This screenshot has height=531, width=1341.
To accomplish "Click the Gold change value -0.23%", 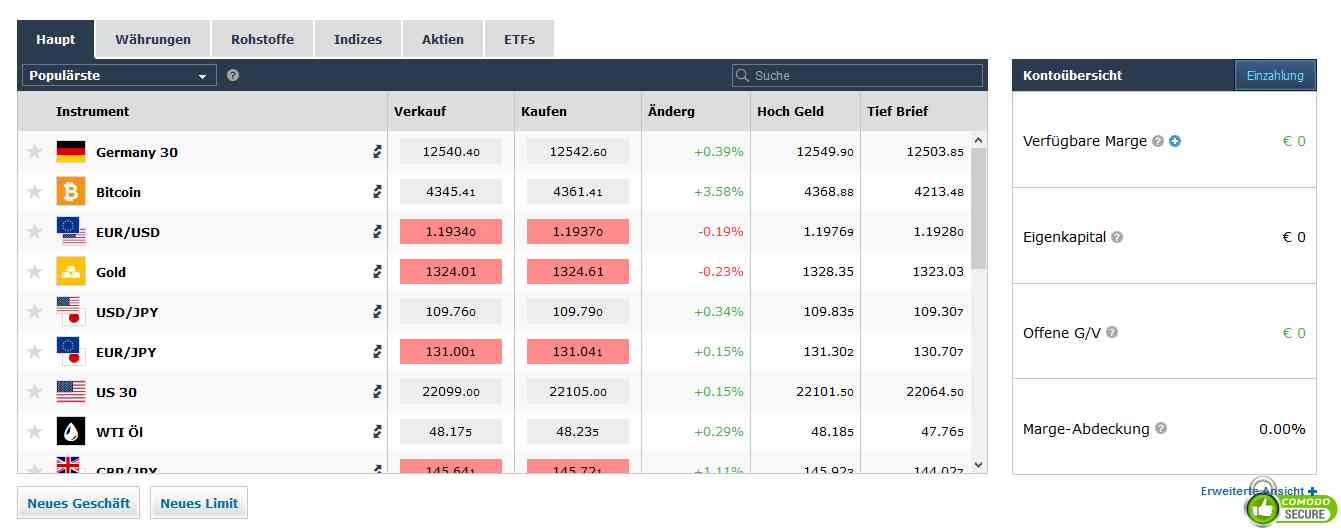I will click(x=720, y=272).
